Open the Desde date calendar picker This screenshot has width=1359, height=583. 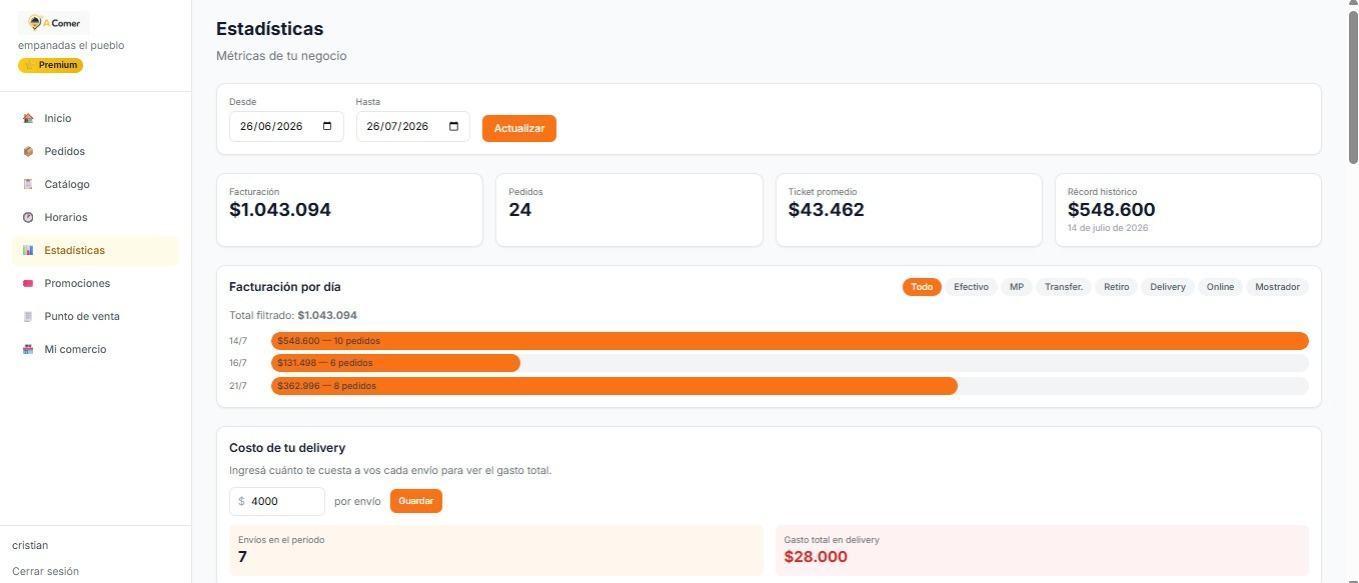pos(327,127)
